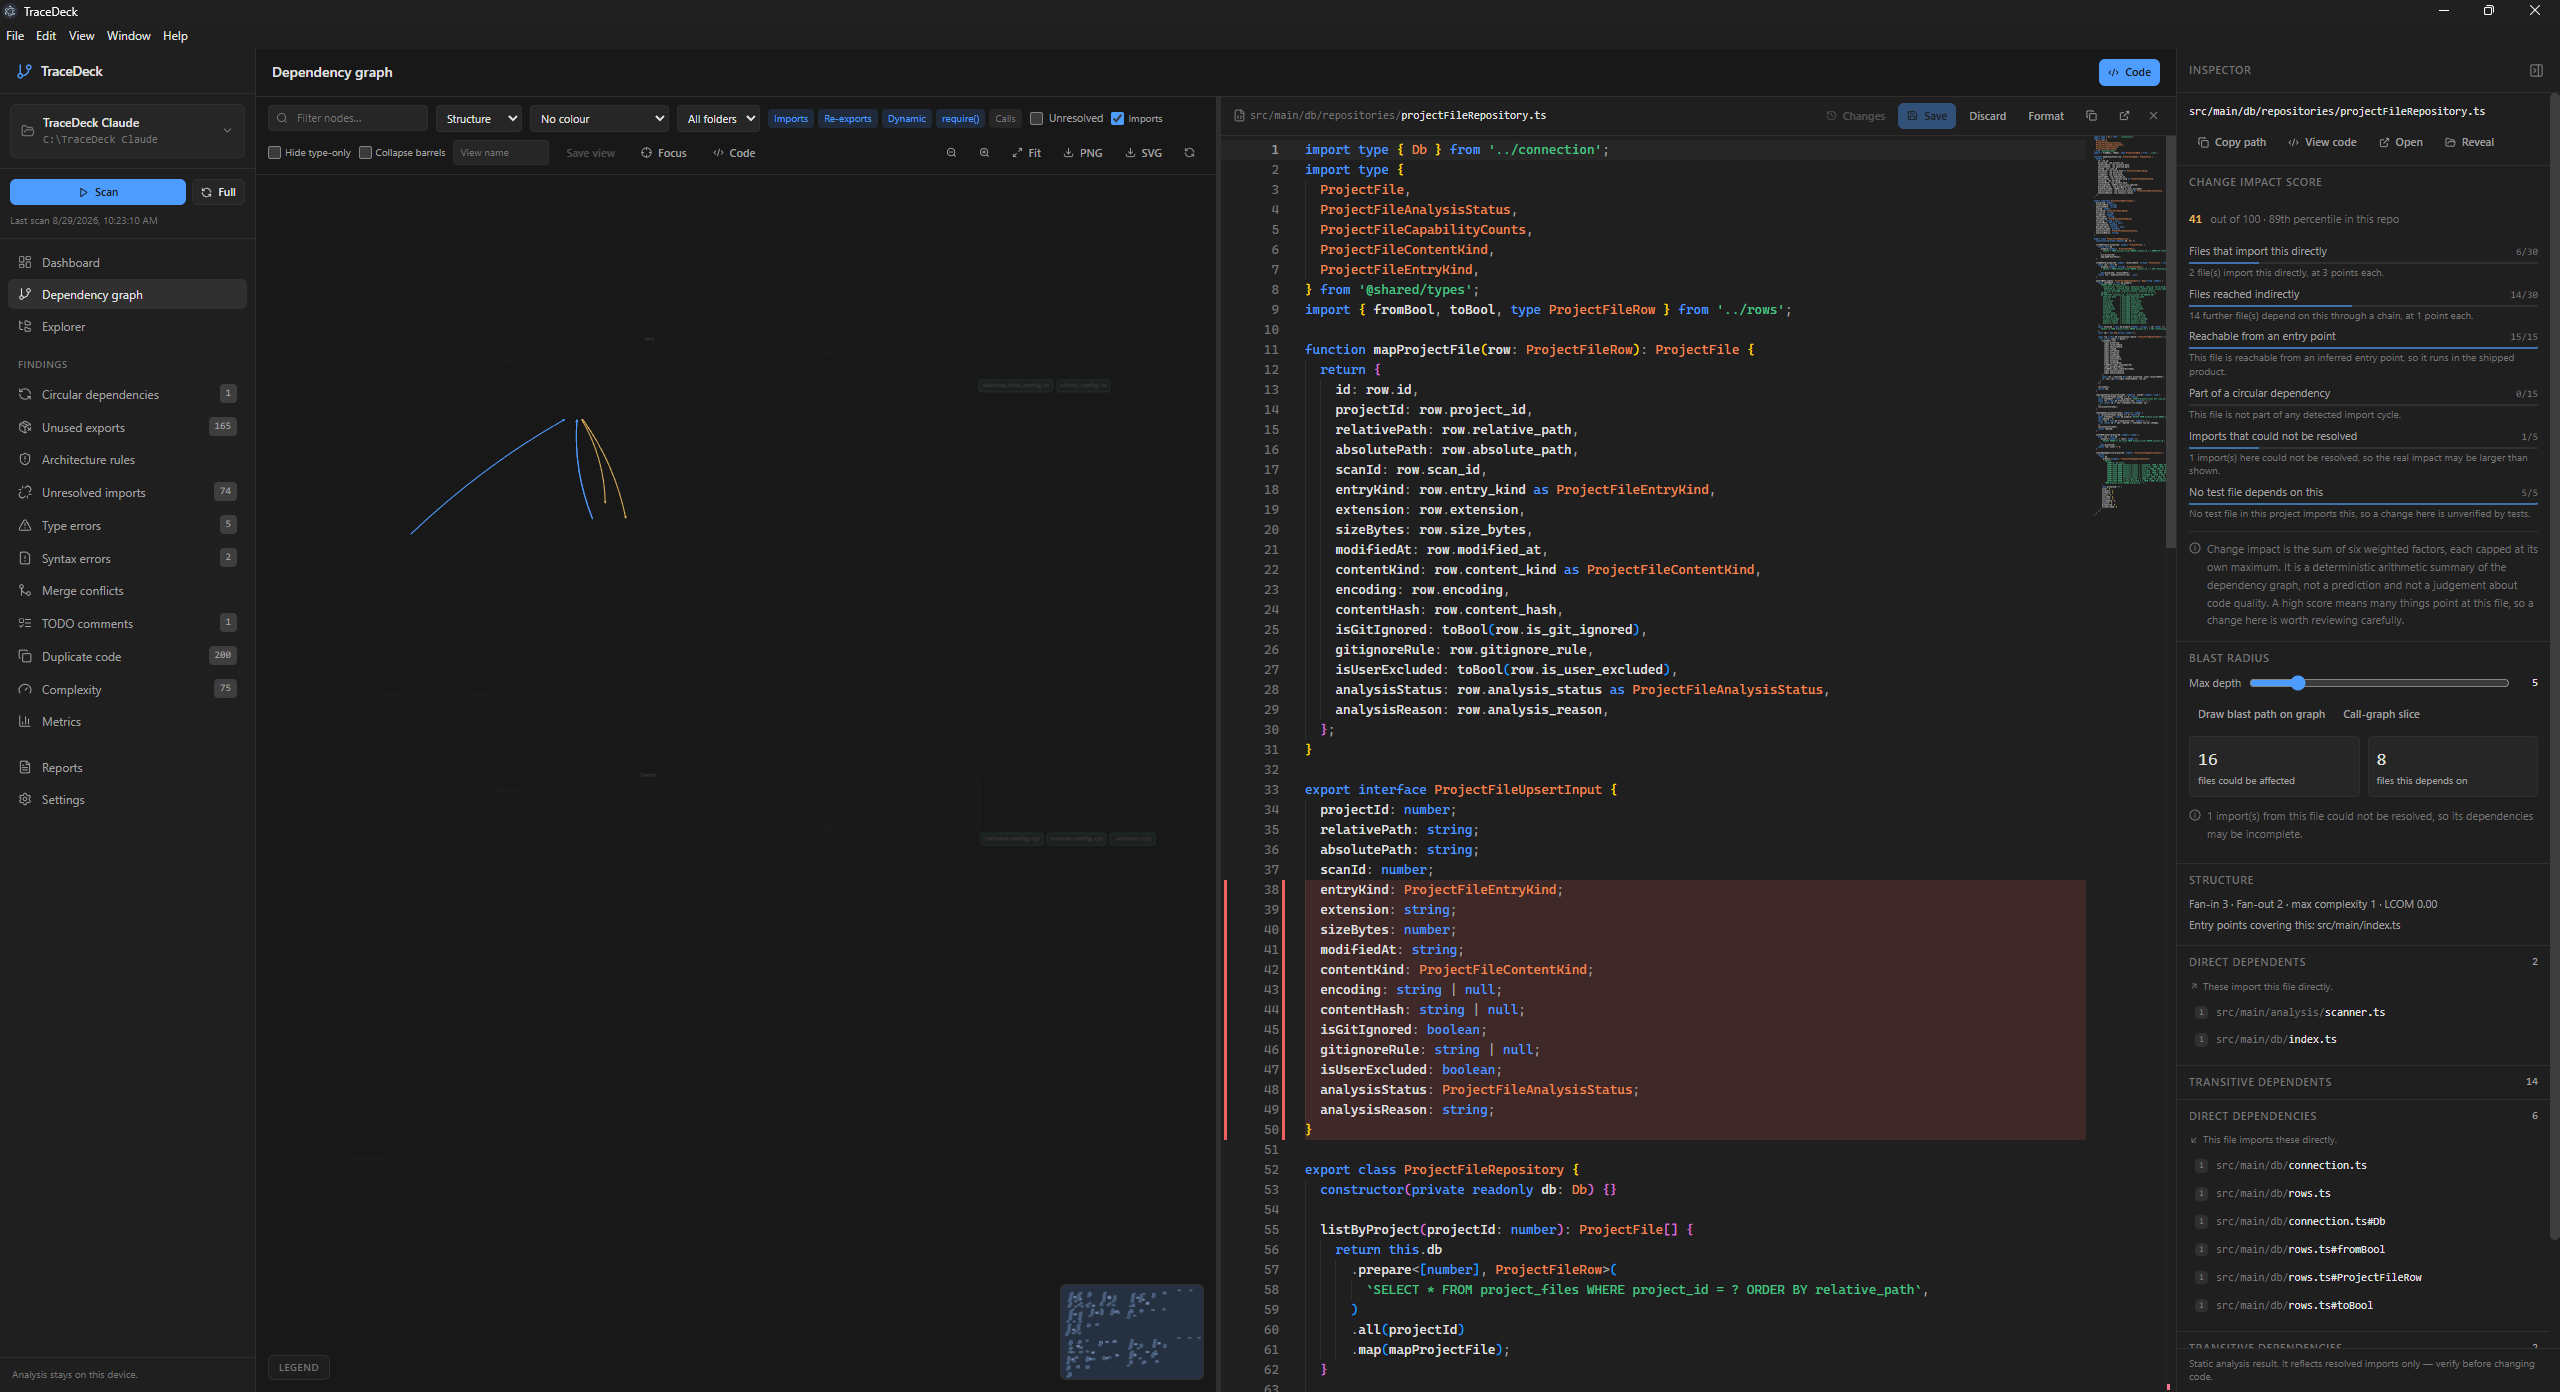Enable Hide type-only checkbox
The width and height of the screenshot is (2560, 1392).
(x=274, y=153)
